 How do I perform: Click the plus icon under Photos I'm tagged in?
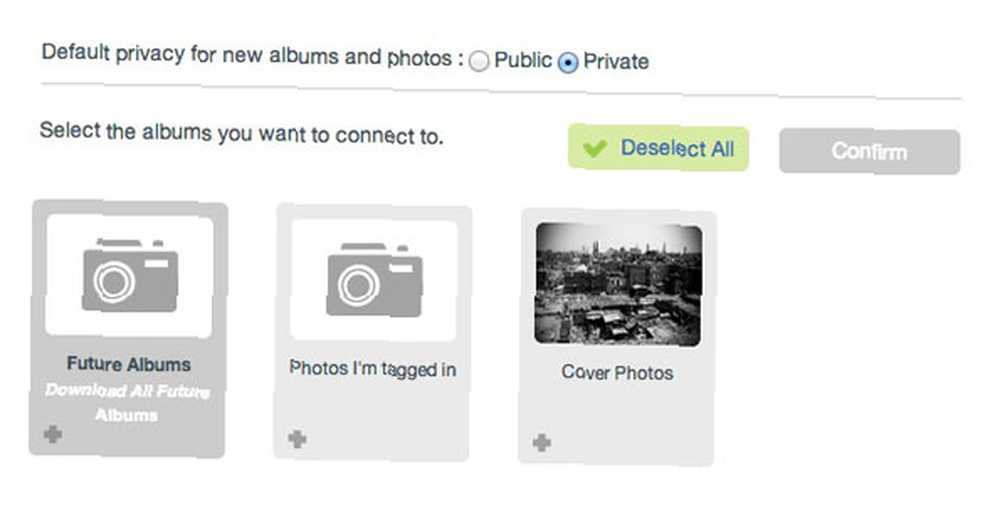(x=297, y=439)
